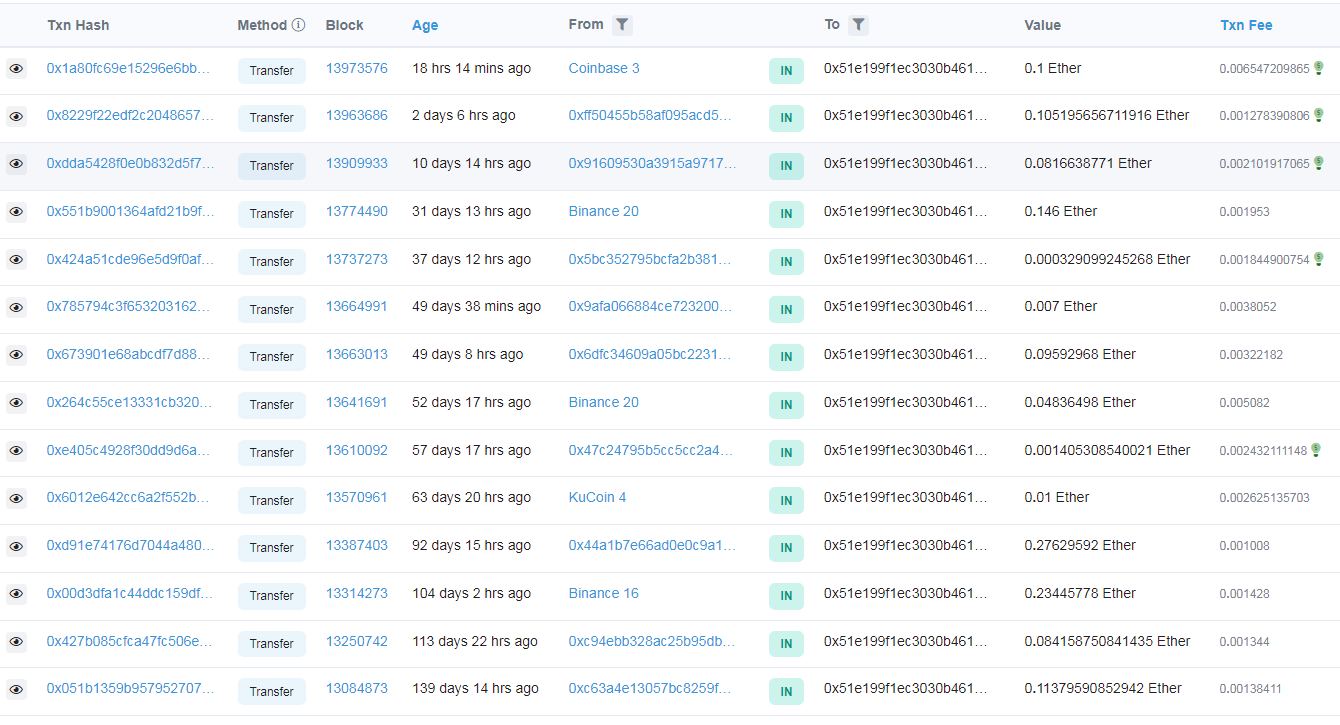Open block 13973576
Screen dimensions: 1340x725
click(x=357, y=68)
